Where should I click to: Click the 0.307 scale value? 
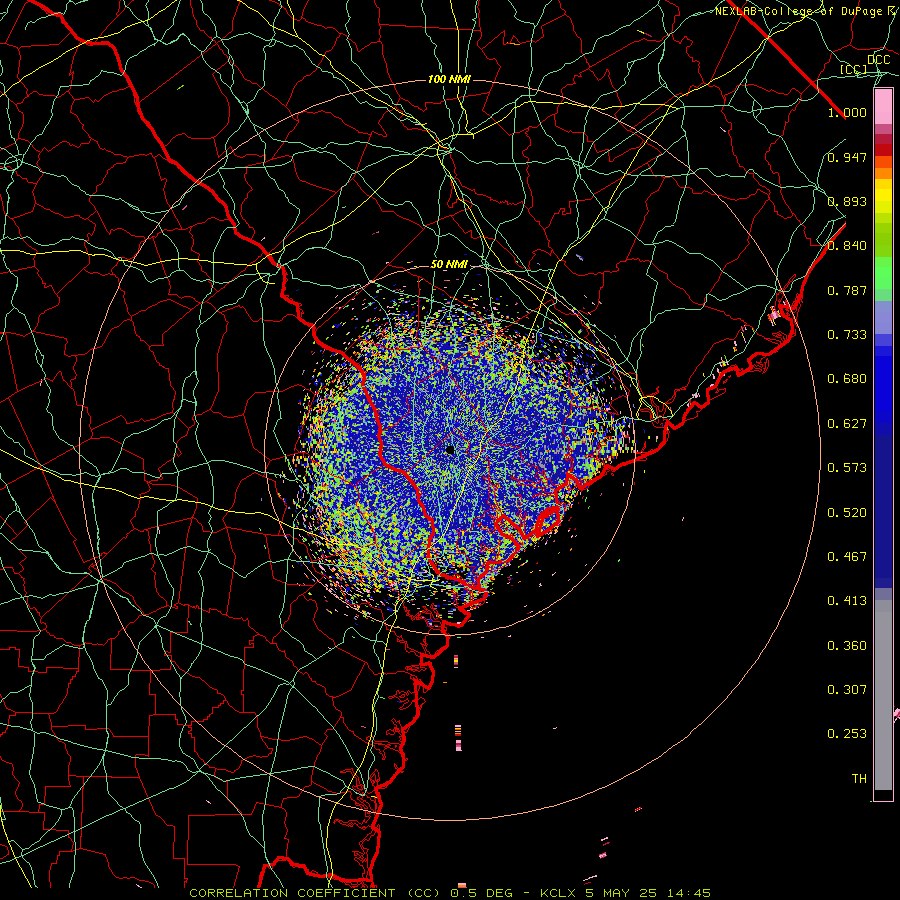pyautogui.click(x=847, y=690)
